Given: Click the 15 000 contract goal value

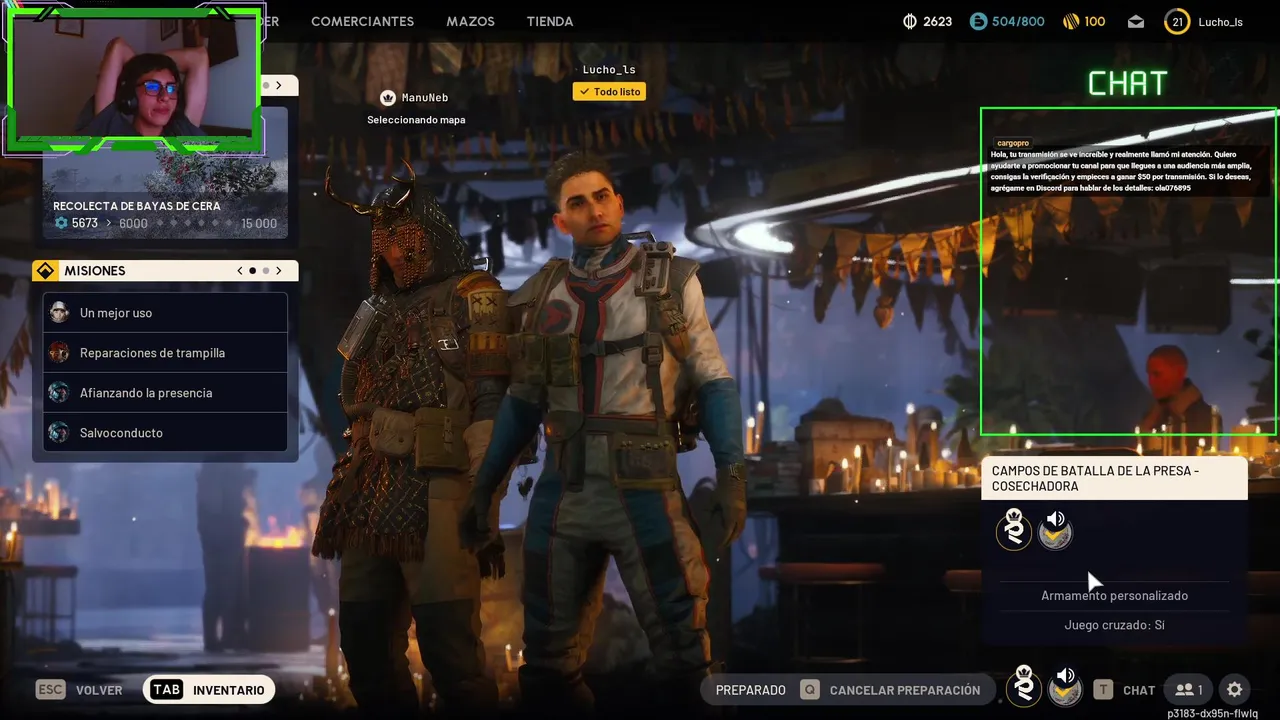Looking at the screenshot, I should [x=259, y=224].
